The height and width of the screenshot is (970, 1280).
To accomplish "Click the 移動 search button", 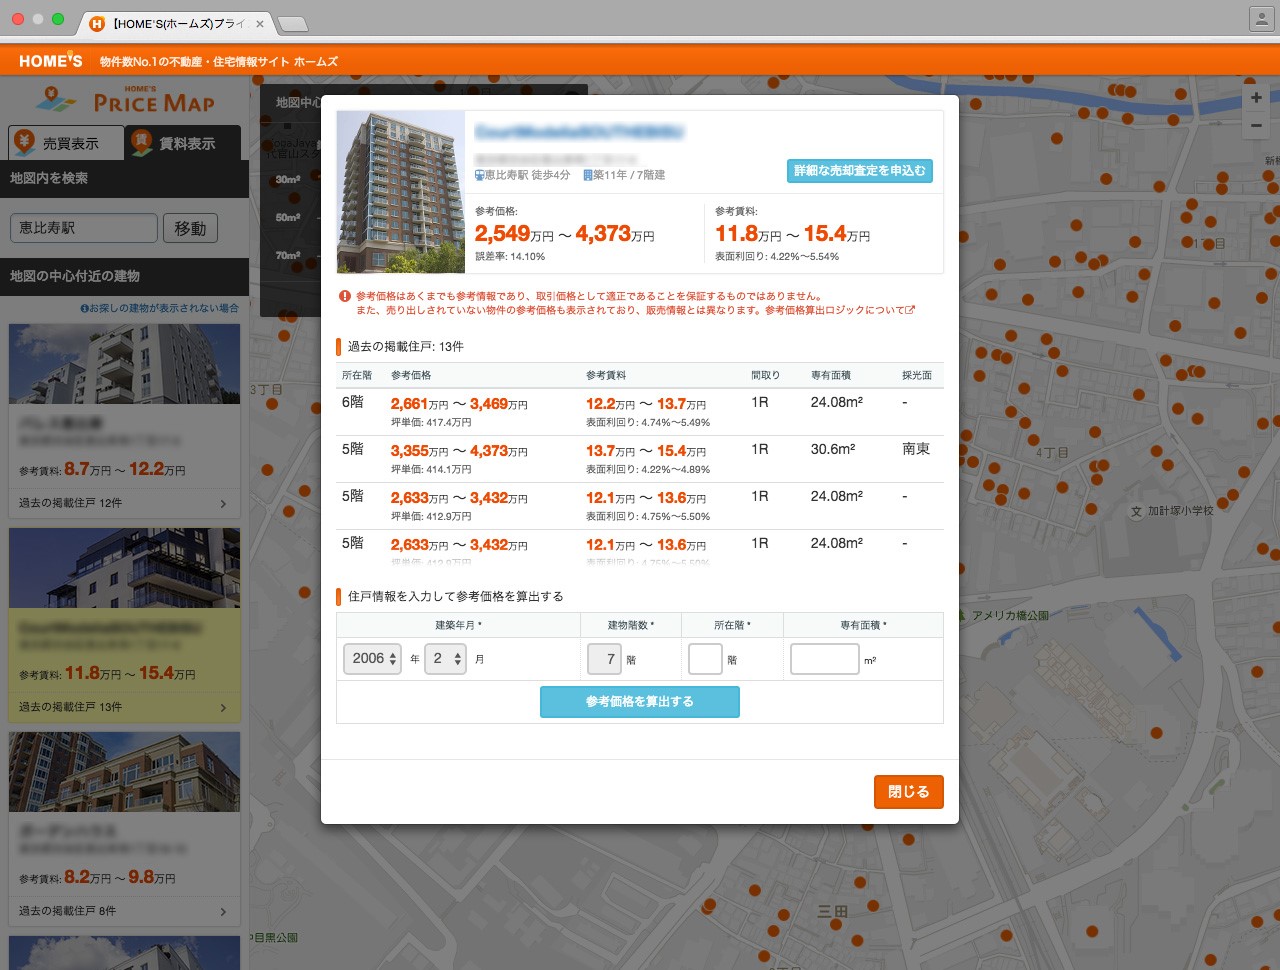I will tap(190, 228).
